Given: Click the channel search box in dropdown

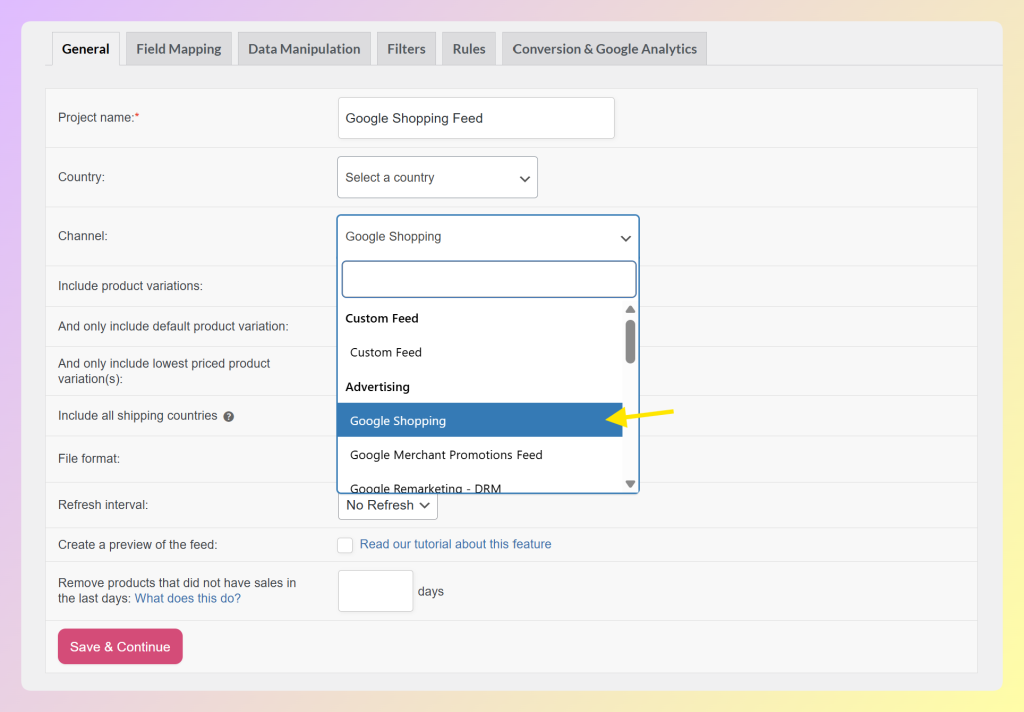Looking at the screenshot, I should pos(488,280).
